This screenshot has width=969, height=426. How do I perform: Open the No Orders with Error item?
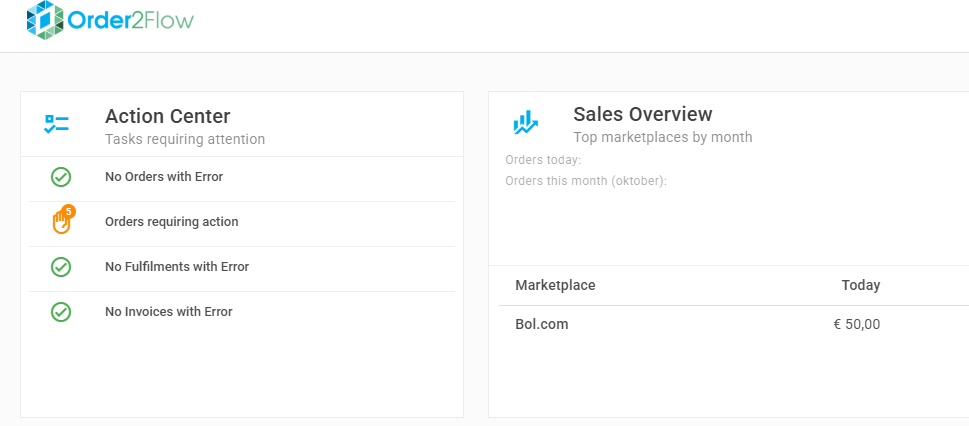click(163, 177)
